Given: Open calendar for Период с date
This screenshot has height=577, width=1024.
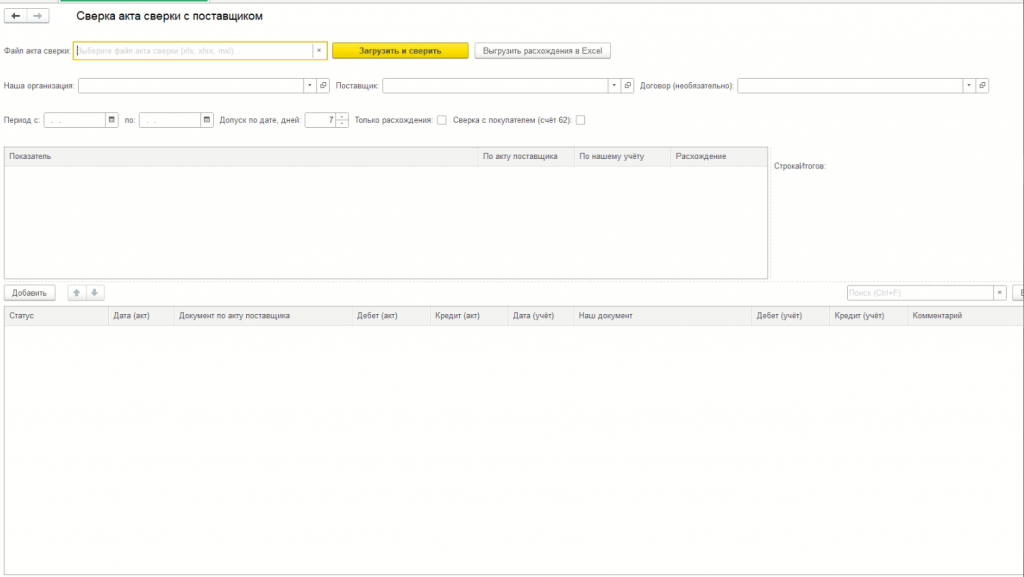Looking at the screenshot, I should point(112,120).
